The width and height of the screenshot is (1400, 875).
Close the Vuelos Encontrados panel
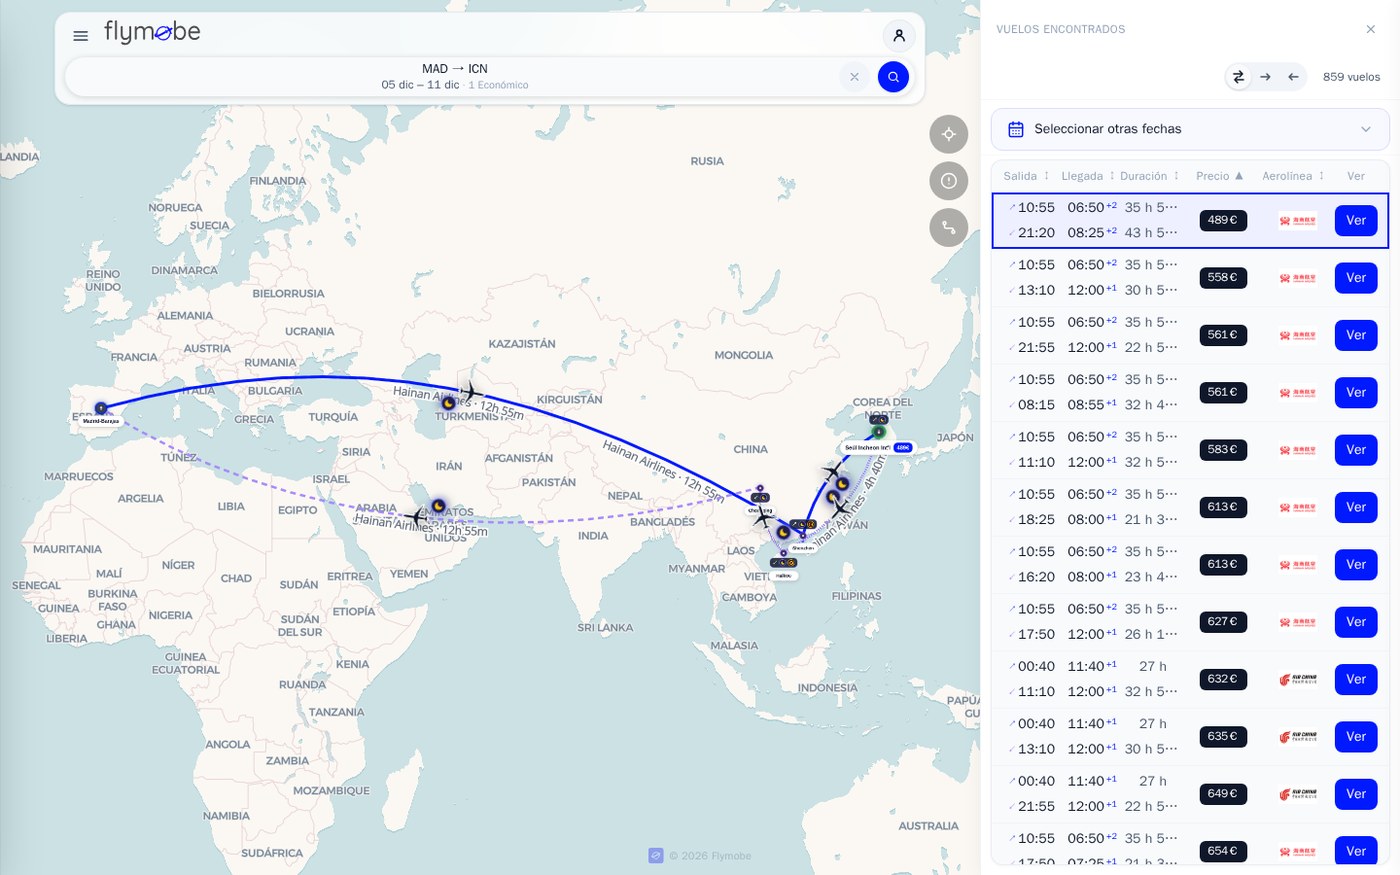[1371, 29]
